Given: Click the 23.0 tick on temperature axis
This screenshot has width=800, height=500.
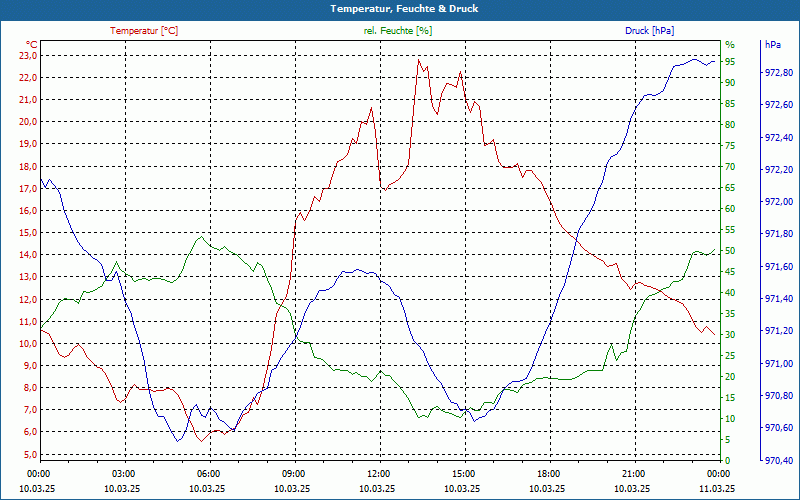Looking at the screenshot, I should tap(27, 55).
